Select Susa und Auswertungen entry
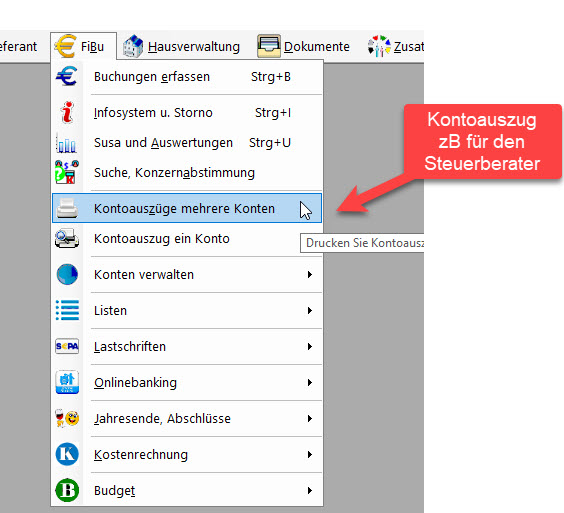The width and height of the screenshot is (564, 513). click(x=187, y=143)
